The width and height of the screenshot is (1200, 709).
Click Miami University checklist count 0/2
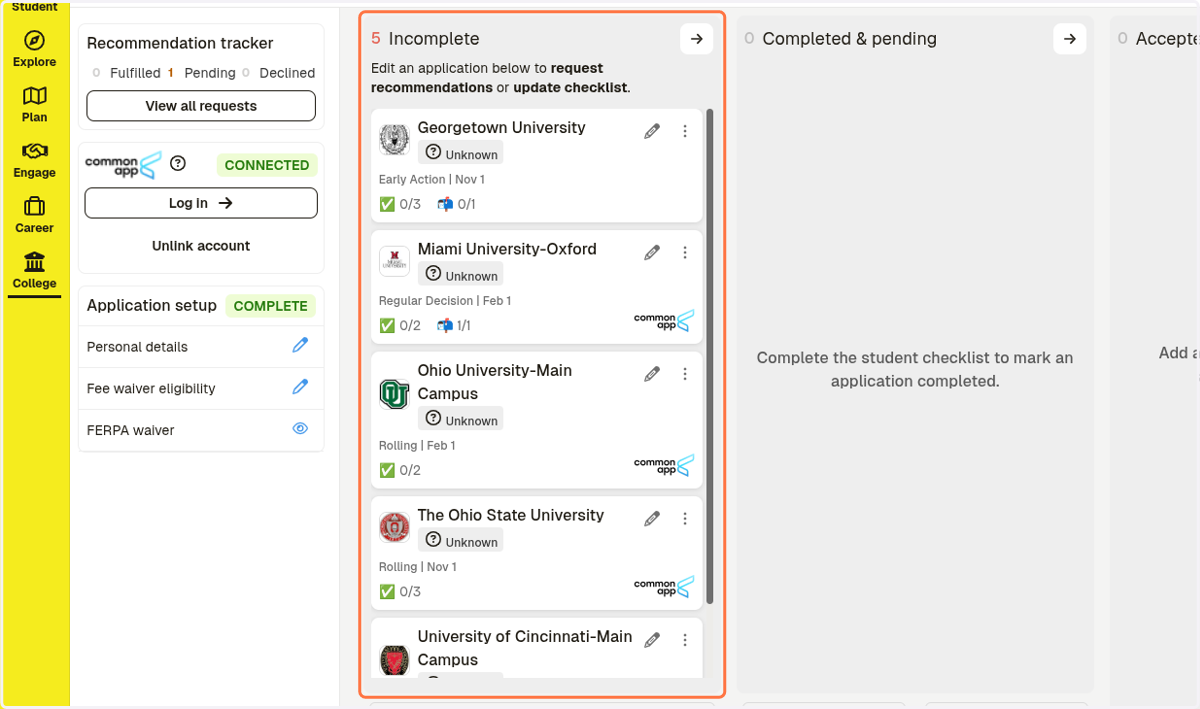[x=400, y=325]
